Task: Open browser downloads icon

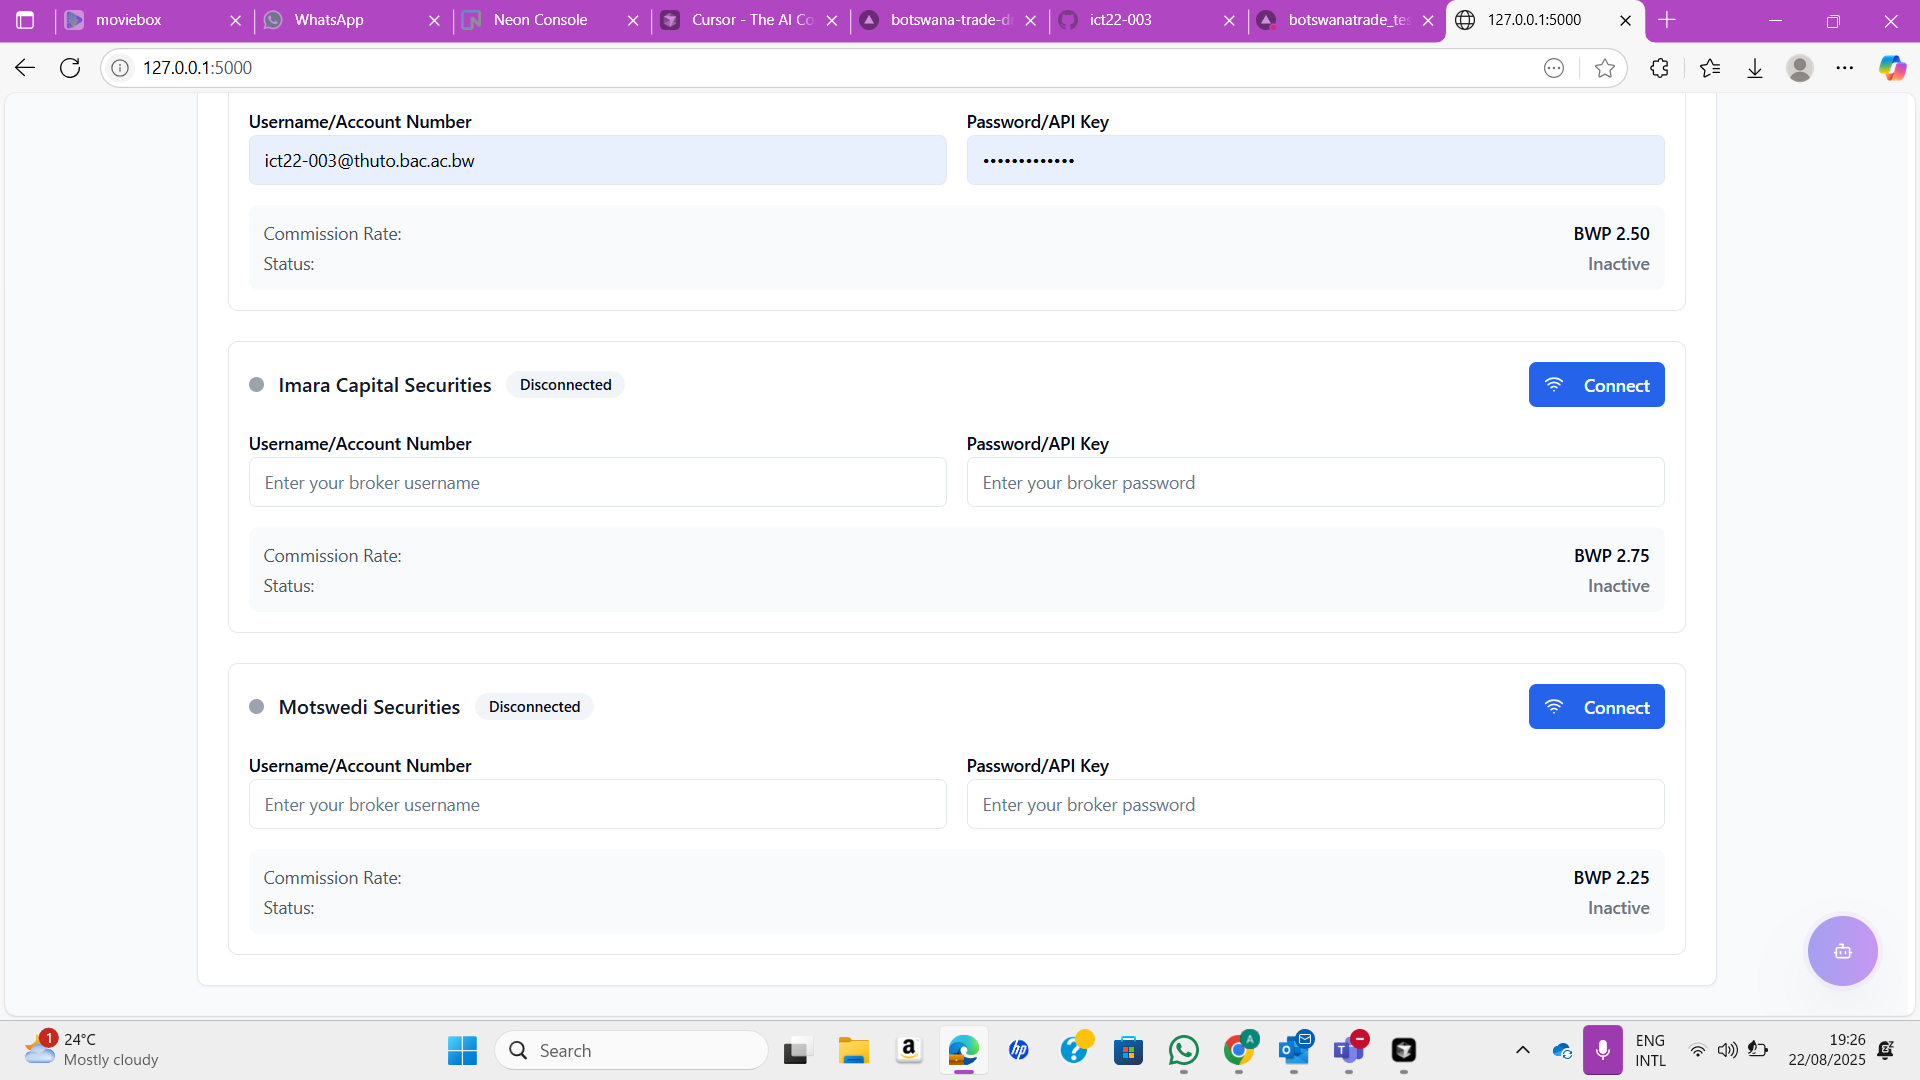Action: [x=1755, y=68]
